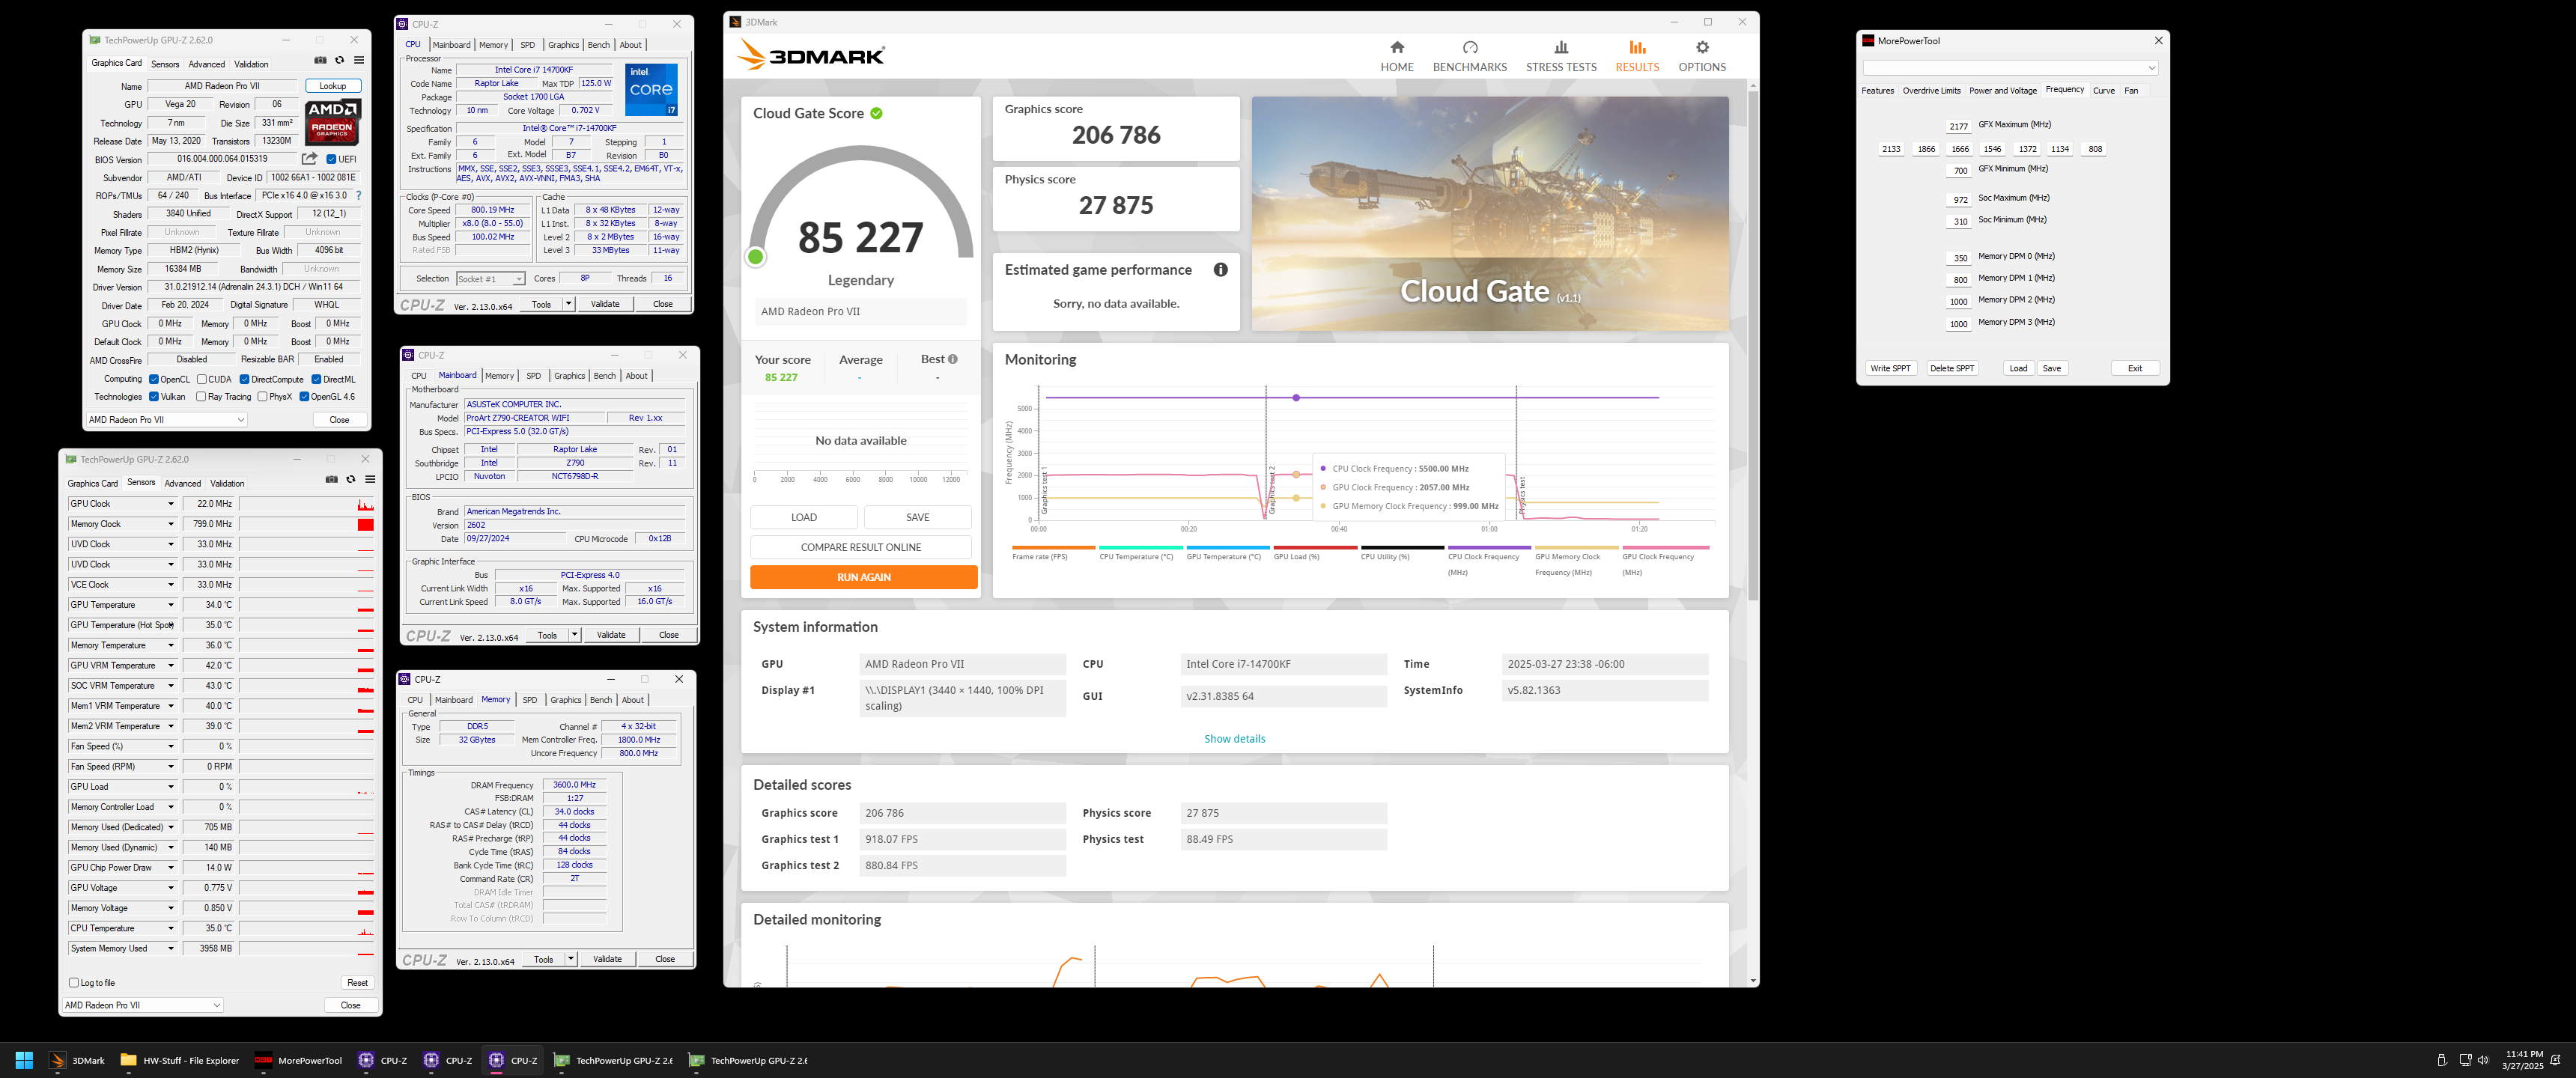The height and width of the screenshot is (1078, 2576).
Task: Click the info icon next to Best
Action: click(x=952, y=359)
